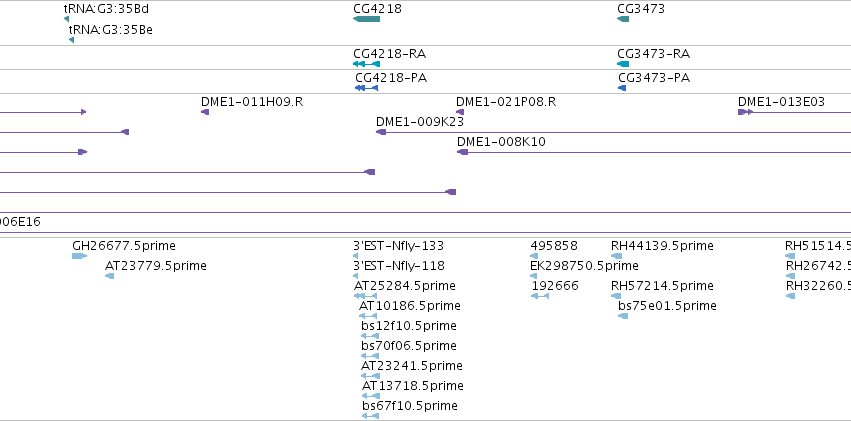Image resolution: width=851 pixels, height=421 pixels.
Task: Click the CG4218-RA transcript glyph
Action: tap(366, 64)
